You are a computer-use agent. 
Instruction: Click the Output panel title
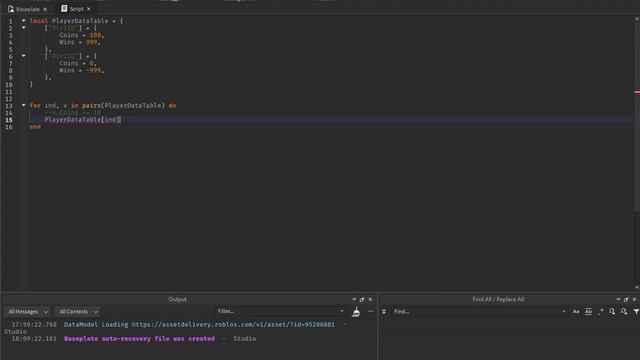click(177, 299)
